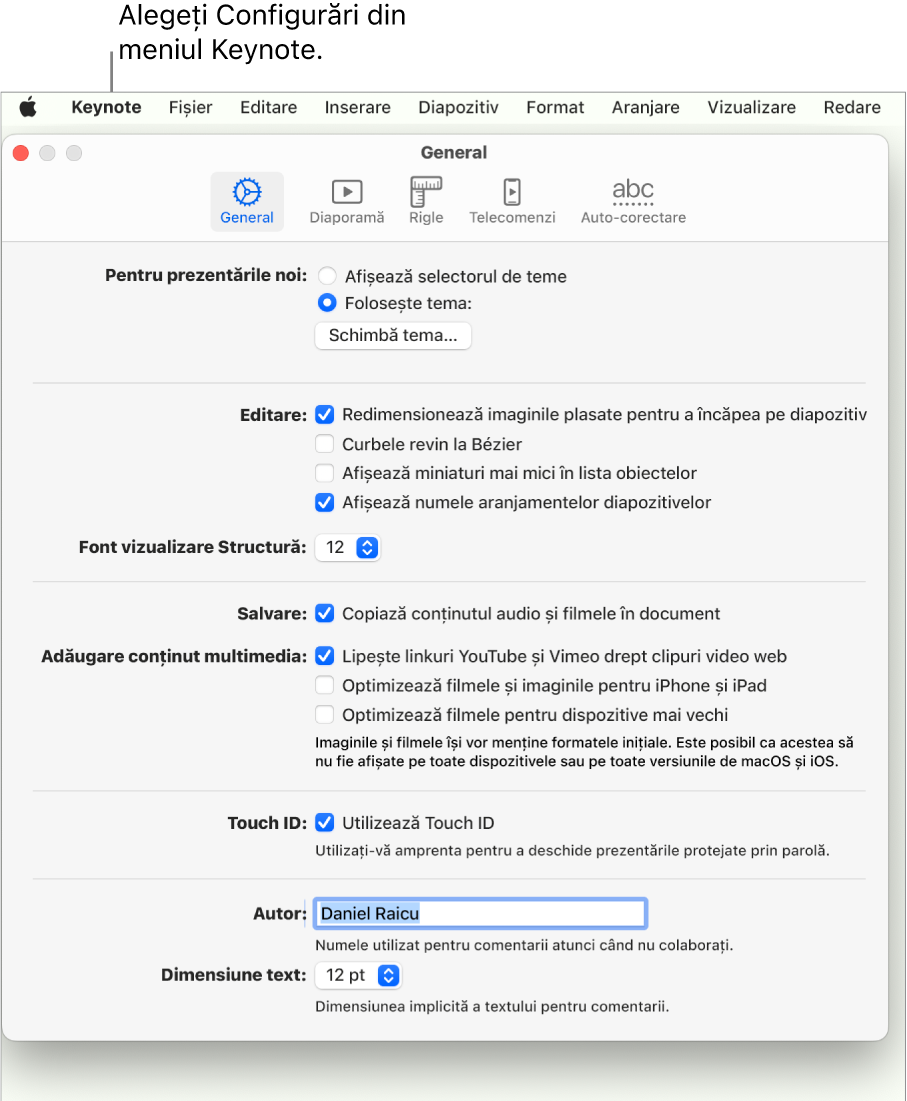Click the Autor name text field
Screen dimensions: 907x1101
click(x=480, y=914)
